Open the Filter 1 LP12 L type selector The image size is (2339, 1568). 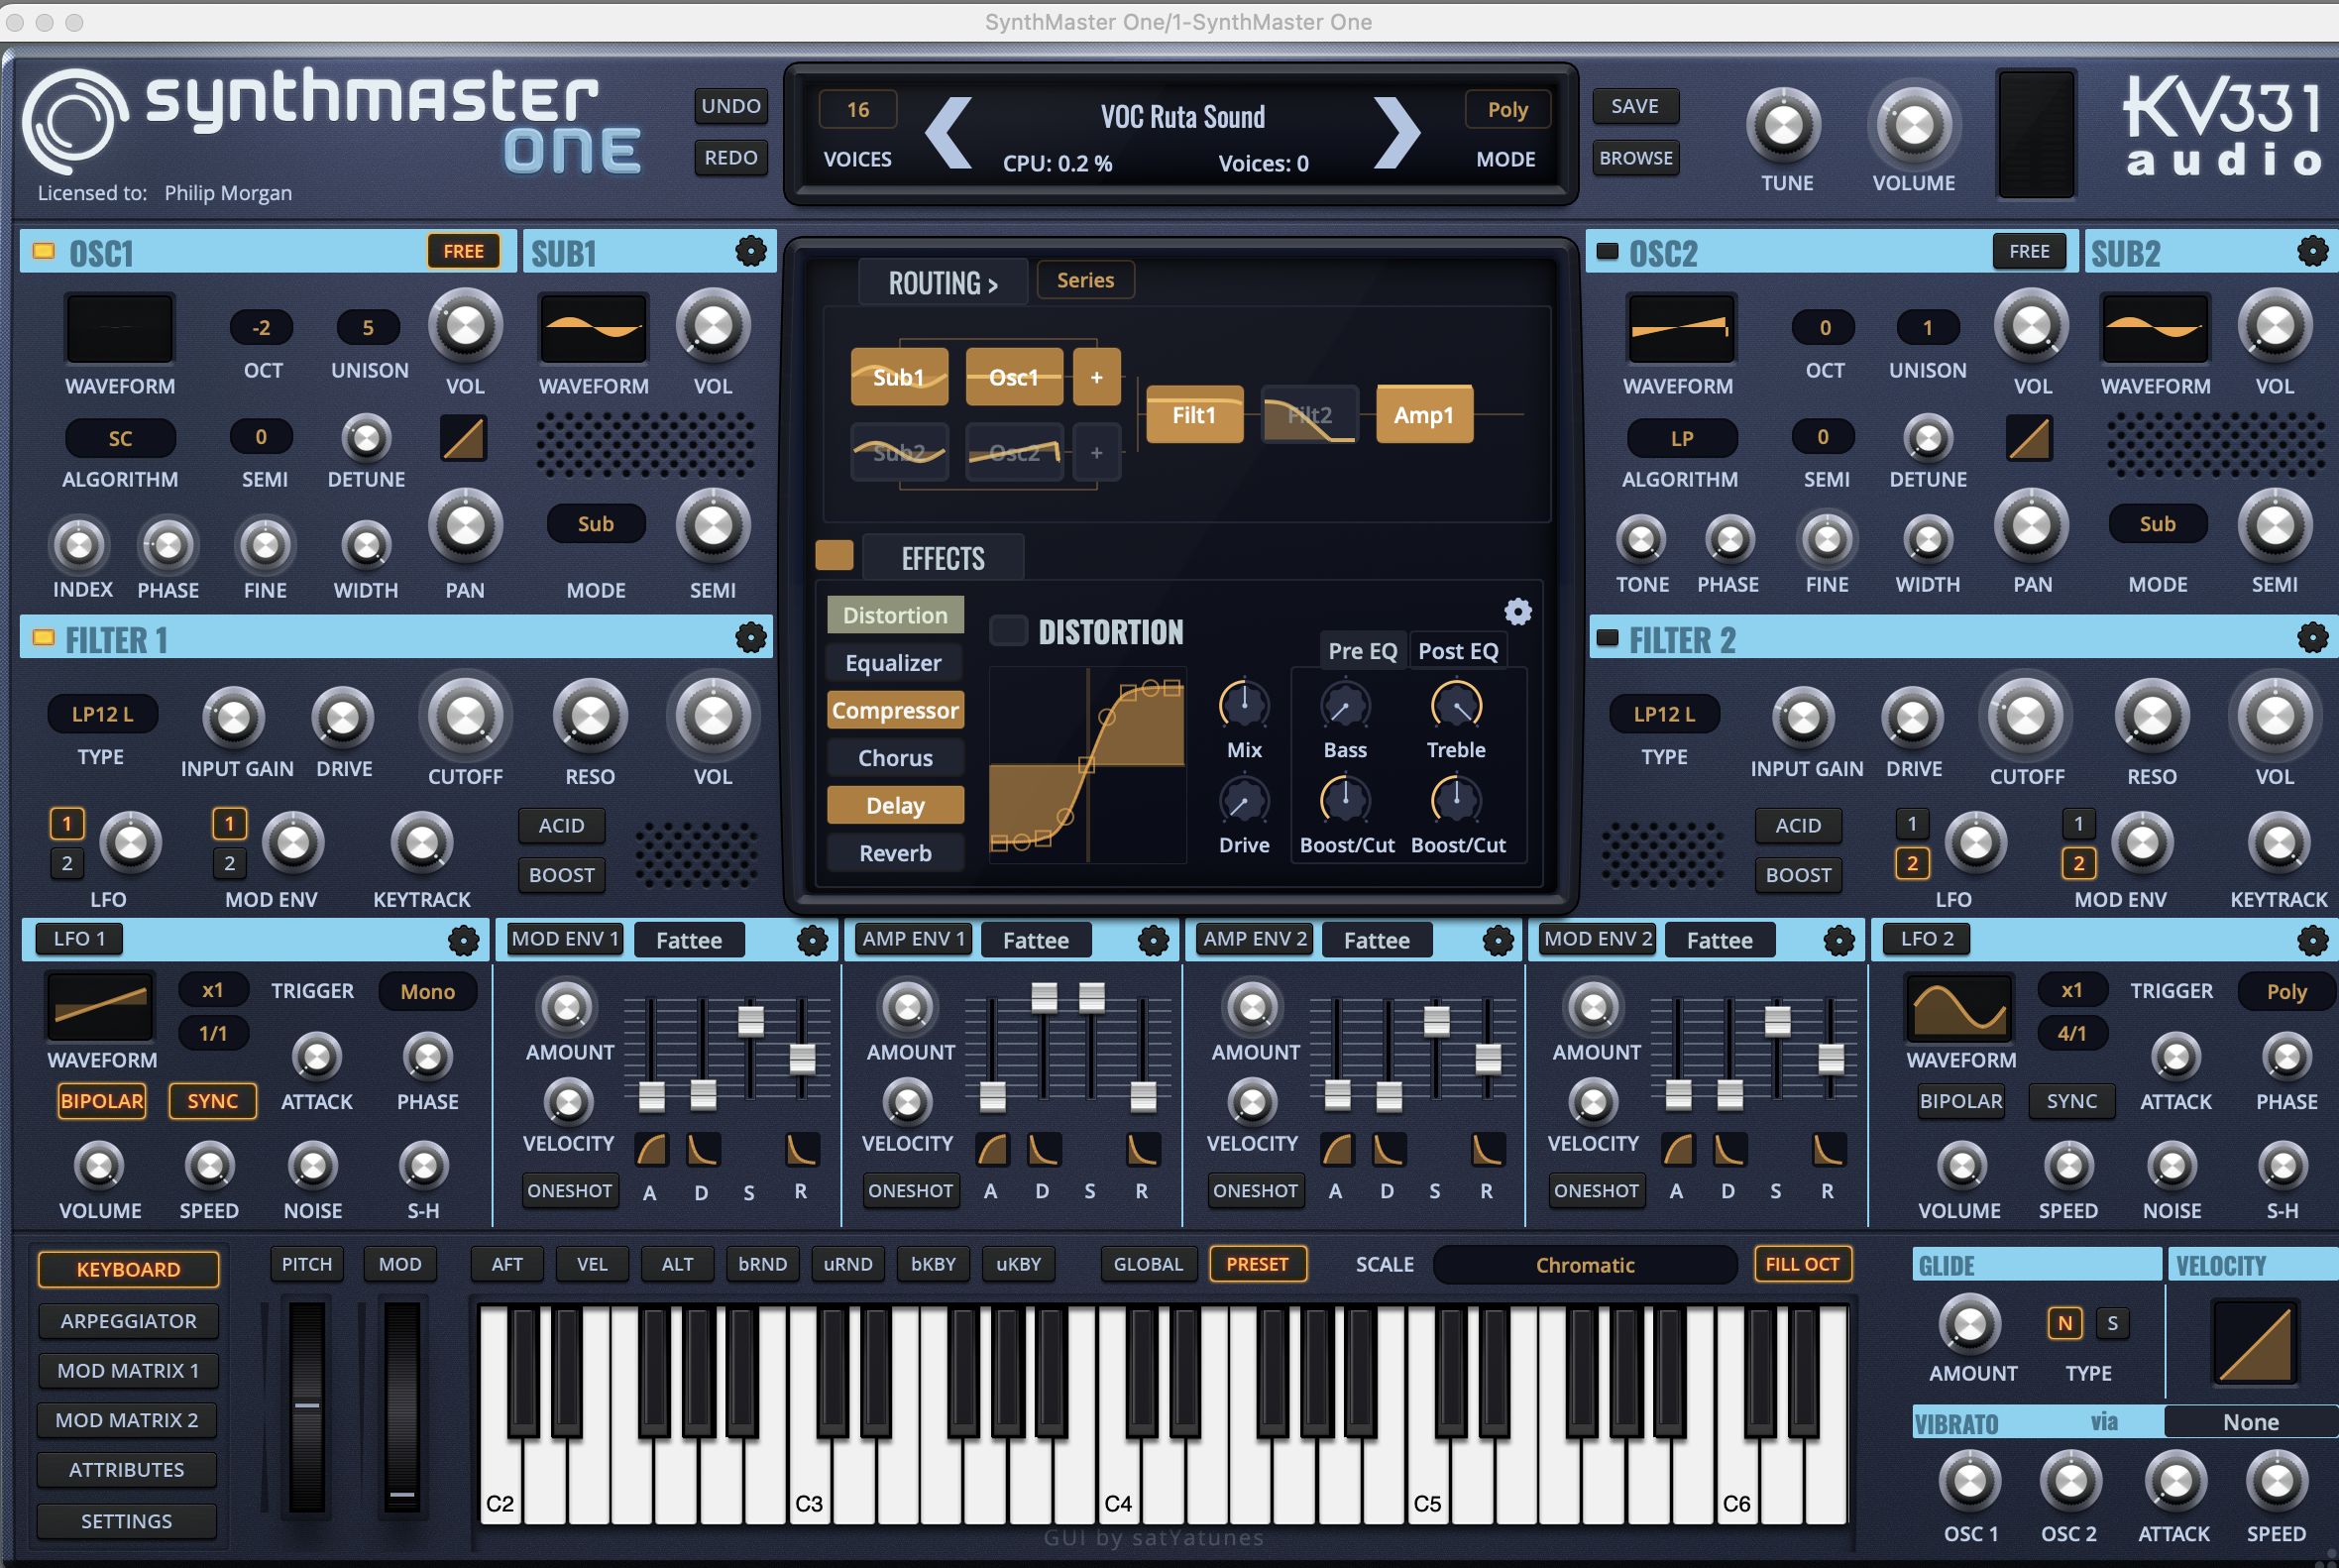[102, 714]
